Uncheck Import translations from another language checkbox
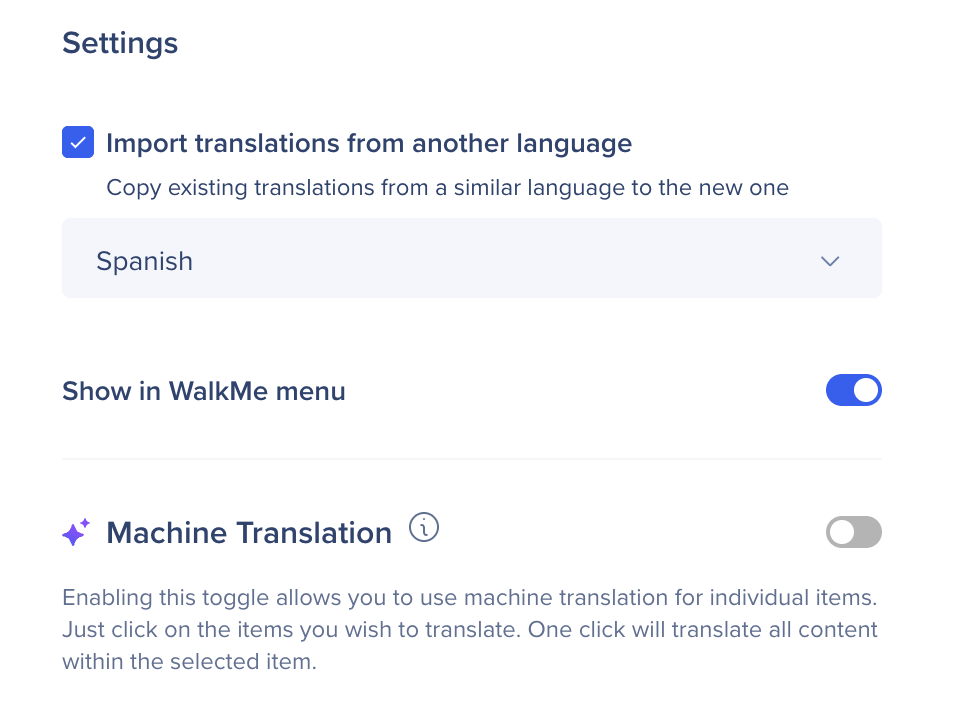This screenshot has height=708, width=958. point(78,143)
